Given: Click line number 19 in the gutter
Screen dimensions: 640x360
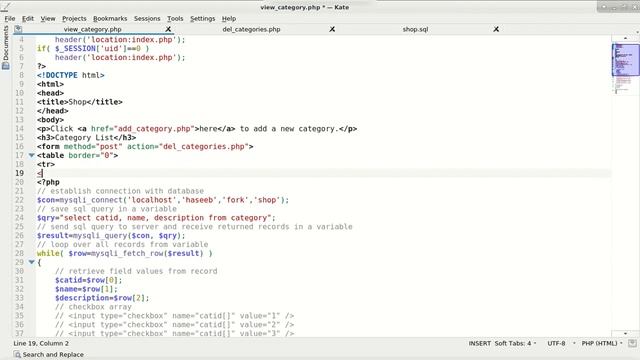Looking at the screenshot, I should pyautogui.click(x=19, y=173).
